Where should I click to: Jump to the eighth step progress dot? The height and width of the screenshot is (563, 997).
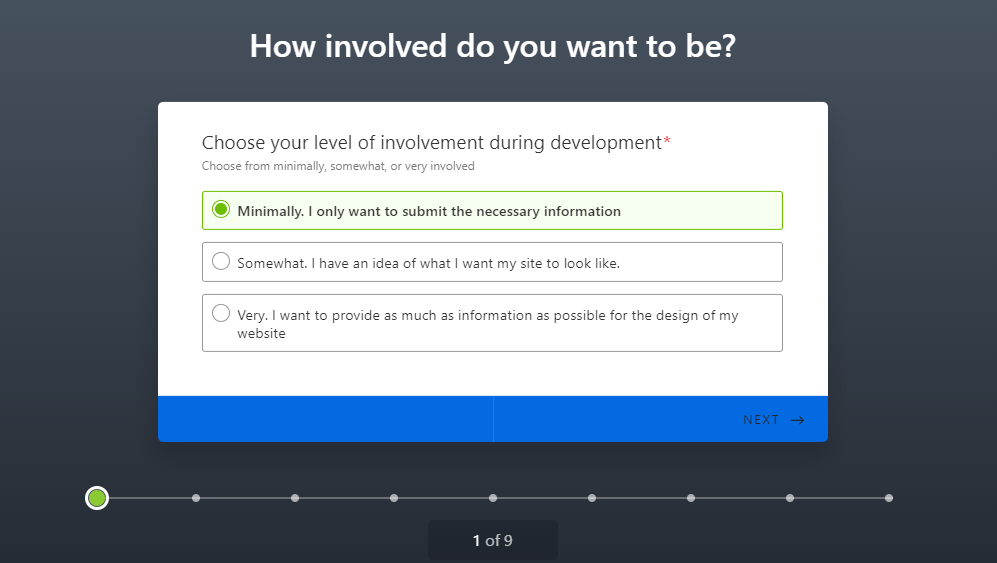790,498
